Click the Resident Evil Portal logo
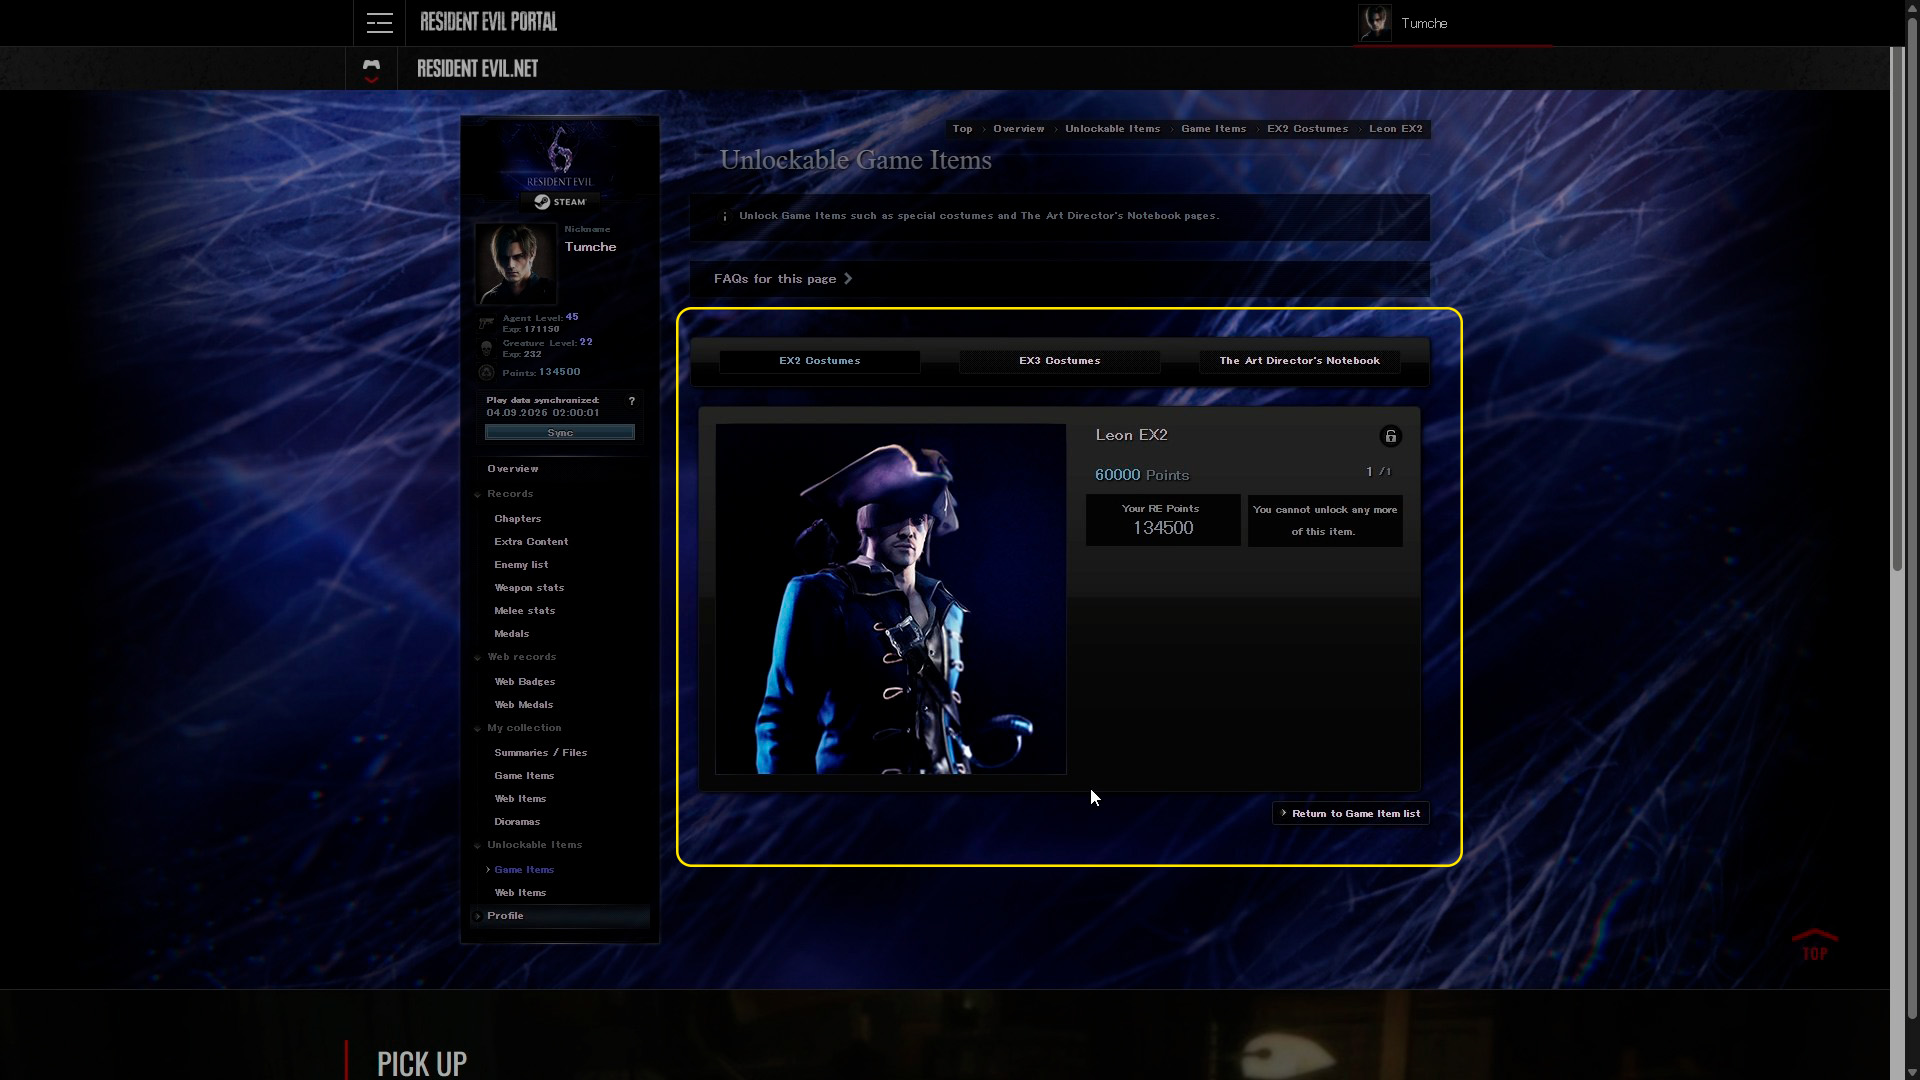This screenshot has width=1920, height=1080. (x=488, y=22)
